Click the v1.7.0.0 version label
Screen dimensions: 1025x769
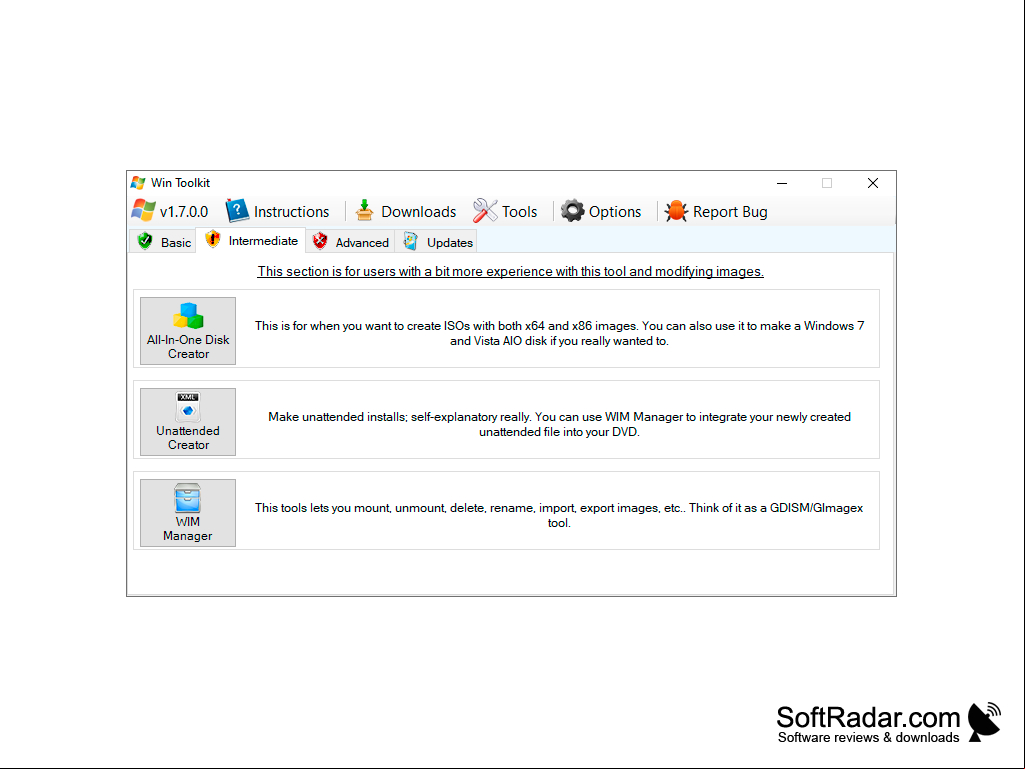184,212
